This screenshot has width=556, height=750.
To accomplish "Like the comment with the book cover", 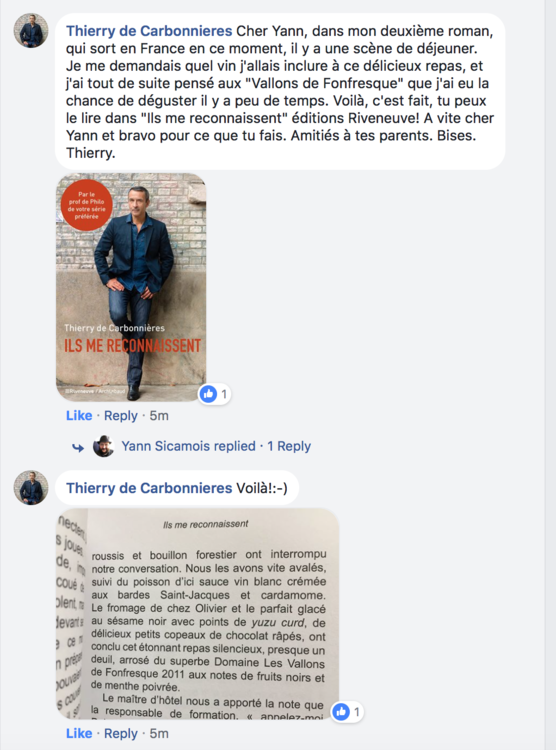I will [x=79, y=416].
